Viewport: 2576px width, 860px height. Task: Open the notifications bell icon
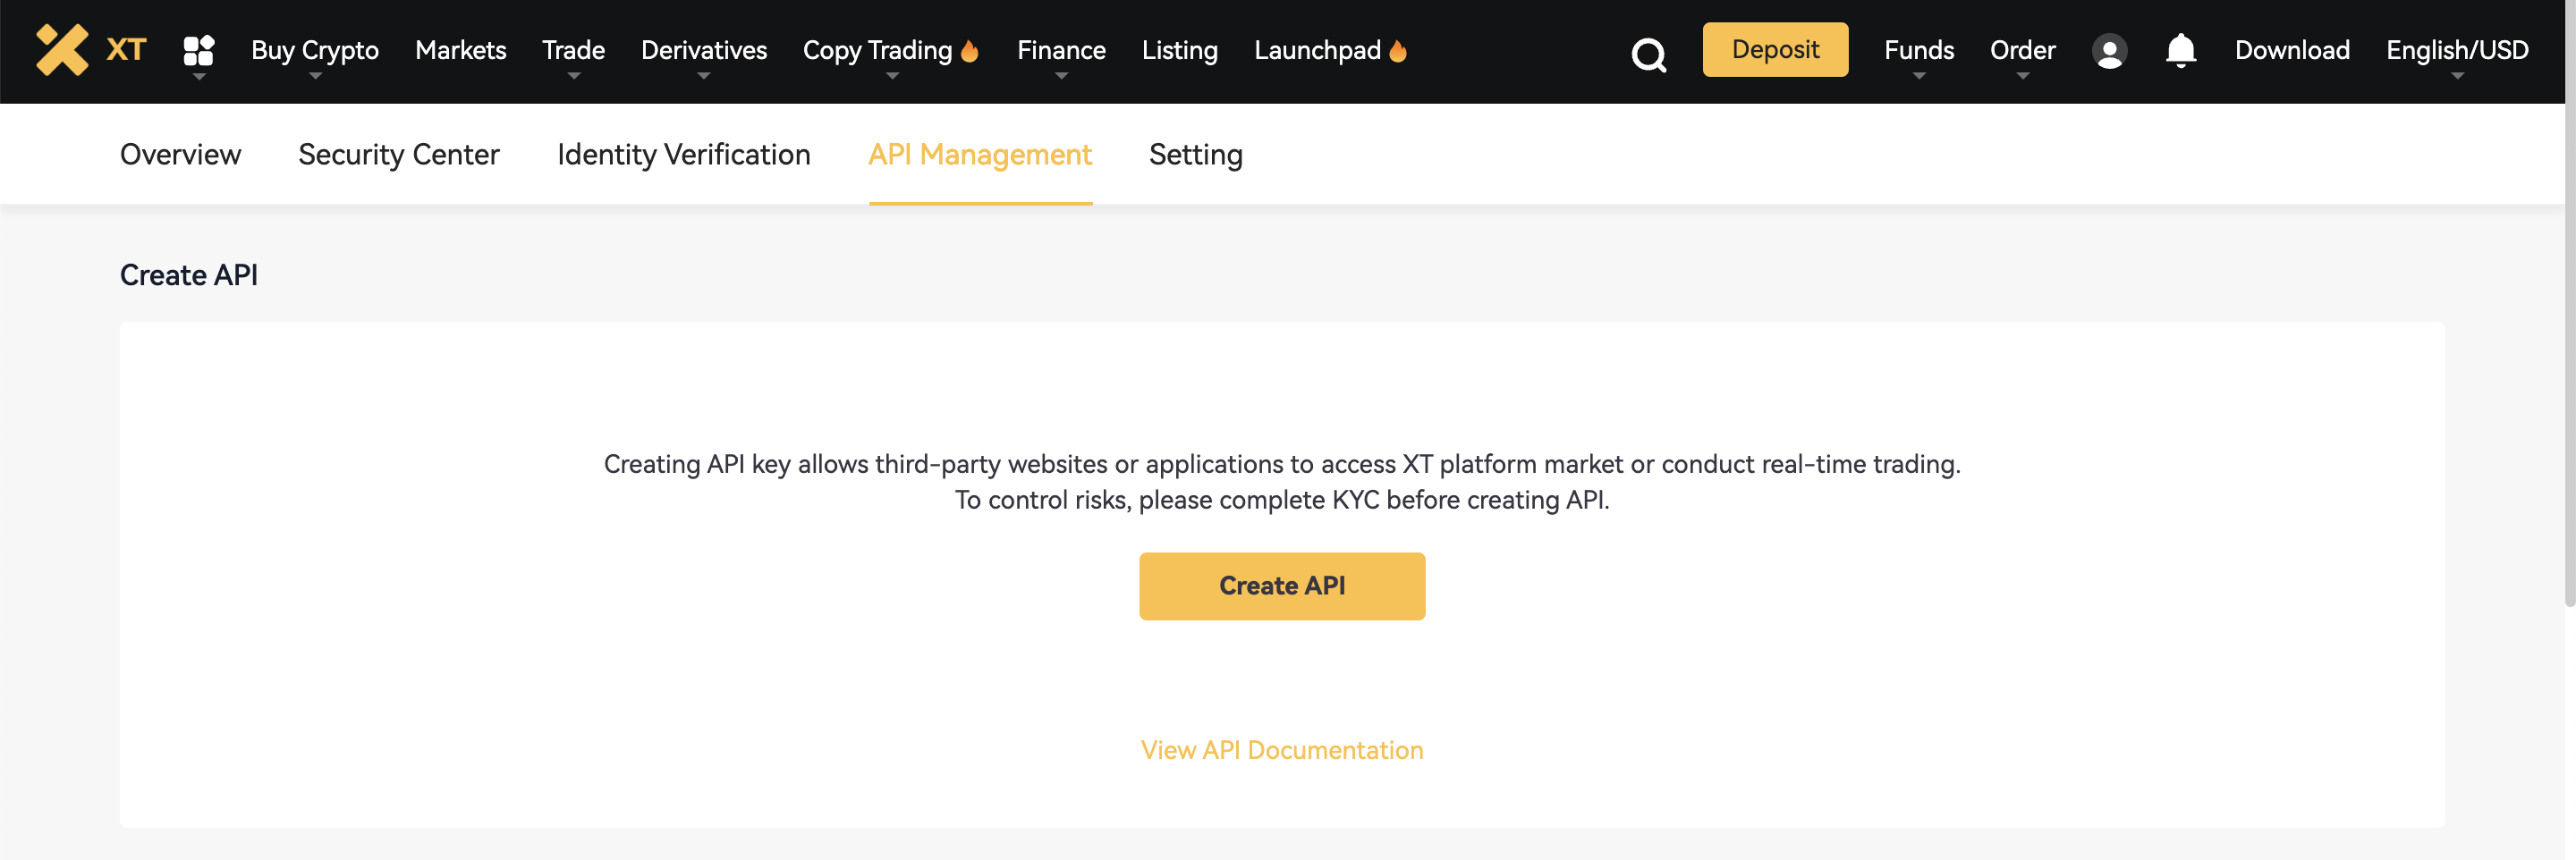(2180, 50)
